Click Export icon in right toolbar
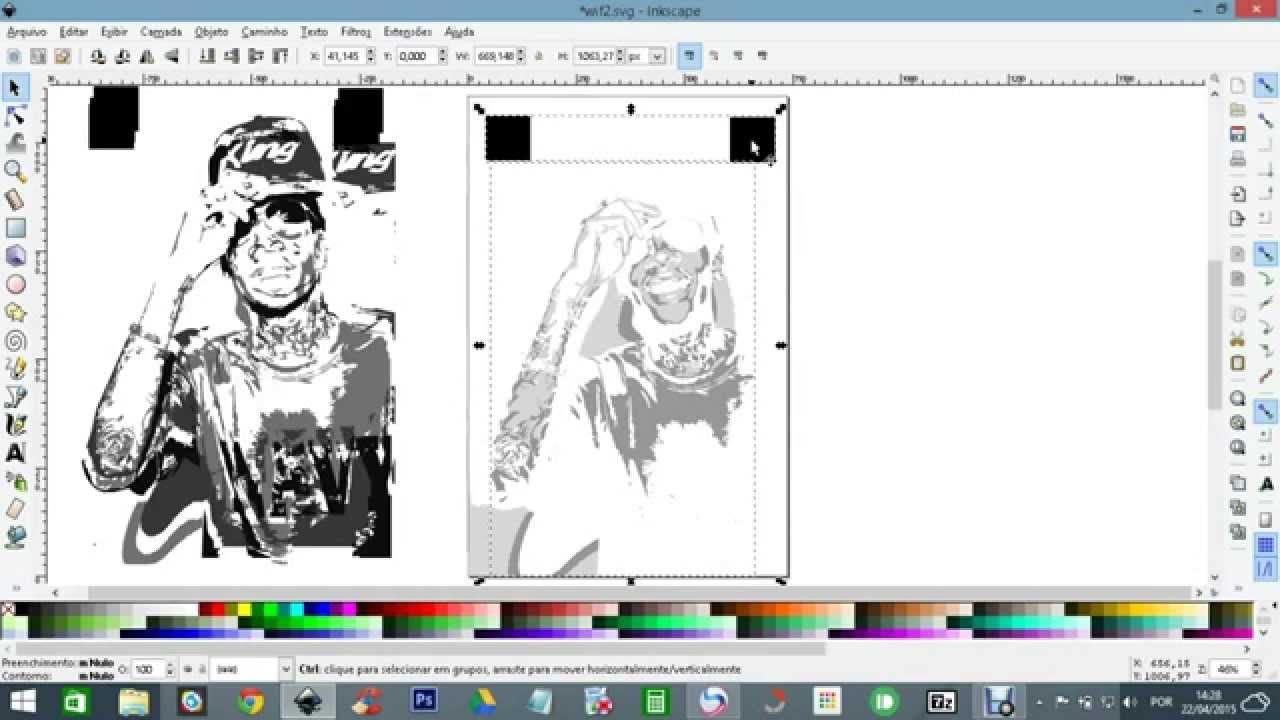Image resolution: width=1280 pixels, height=720 pixels. coord(1238,218)
